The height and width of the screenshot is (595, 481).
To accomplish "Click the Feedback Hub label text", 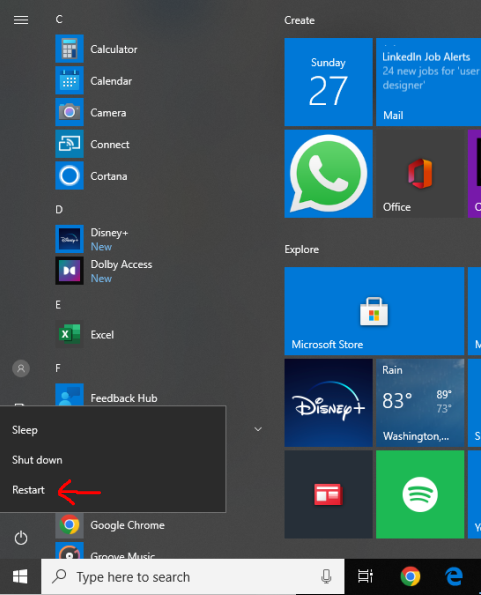I will pyautogui.click(x=124, y=398).
